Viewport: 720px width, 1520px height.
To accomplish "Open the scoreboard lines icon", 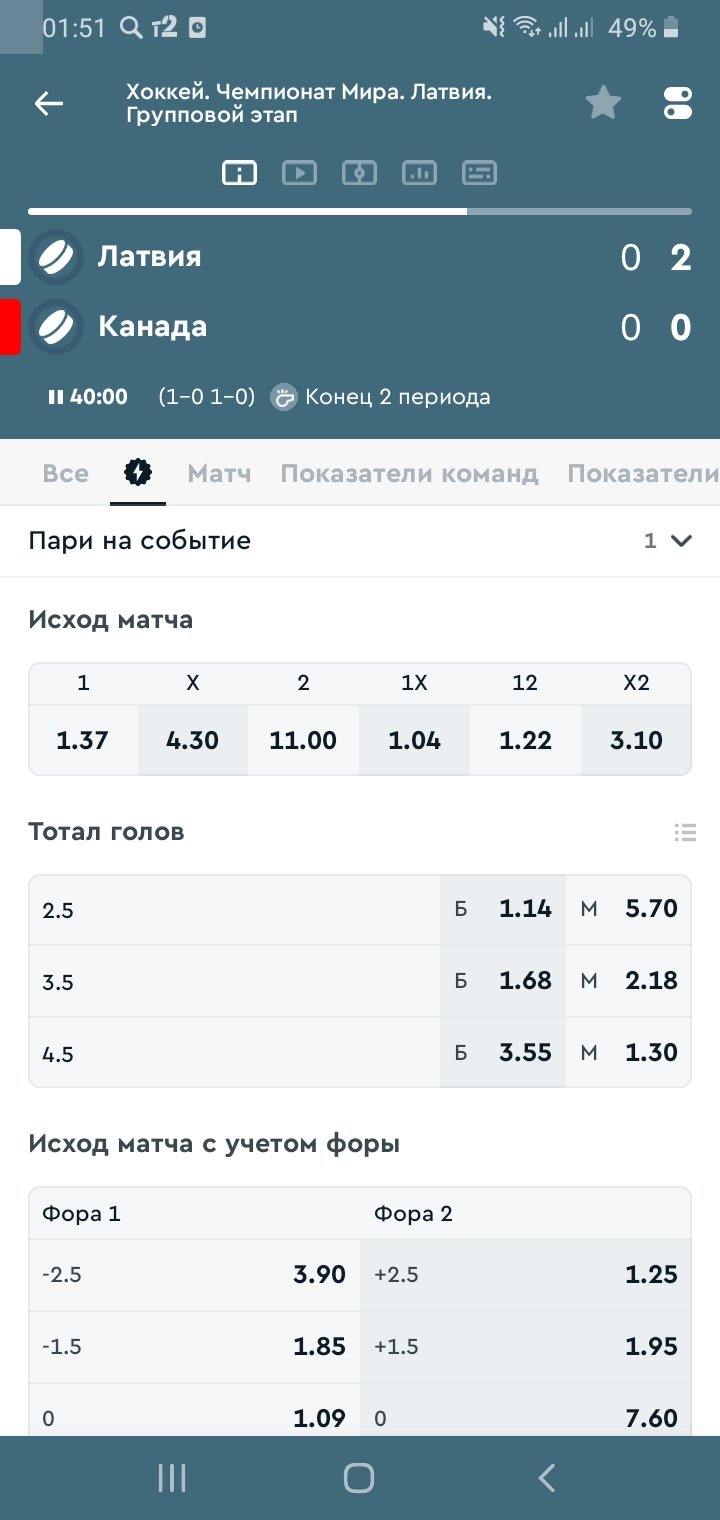I will [479, 173].
